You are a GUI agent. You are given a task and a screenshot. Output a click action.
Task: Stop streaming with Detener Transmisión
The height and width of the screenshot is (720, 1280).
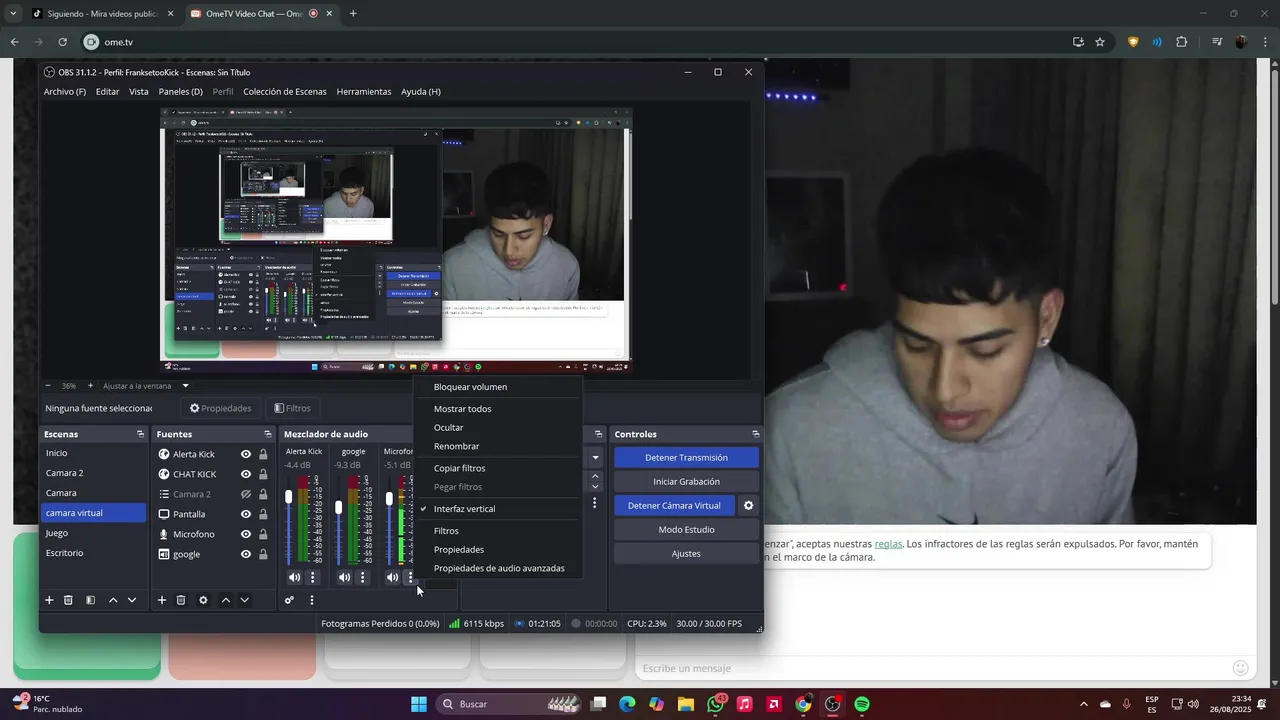tap(686, 458)
